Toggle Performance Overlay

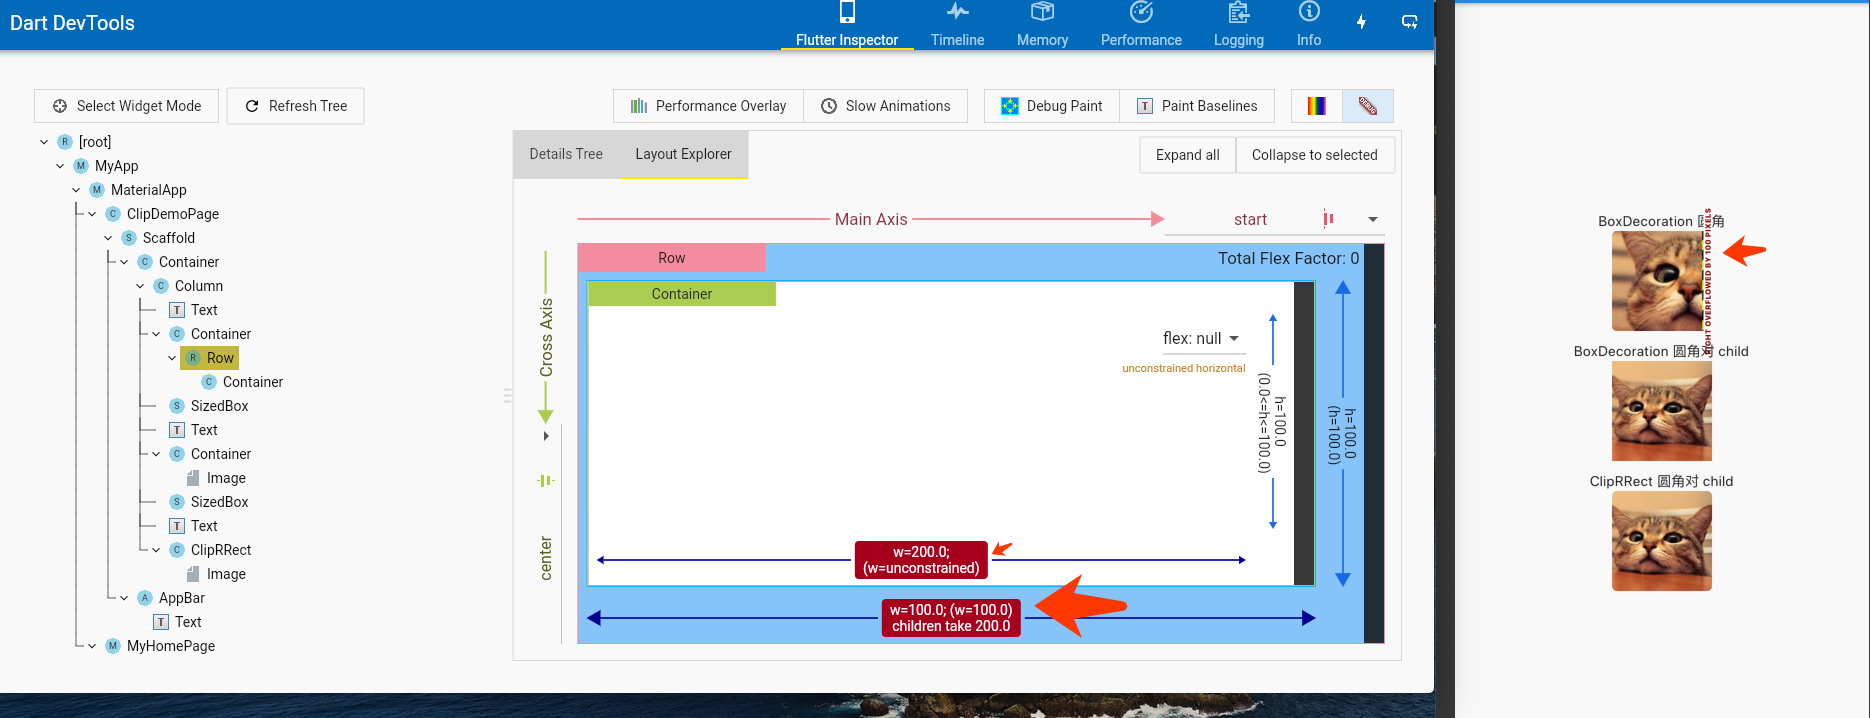[708, 106]
